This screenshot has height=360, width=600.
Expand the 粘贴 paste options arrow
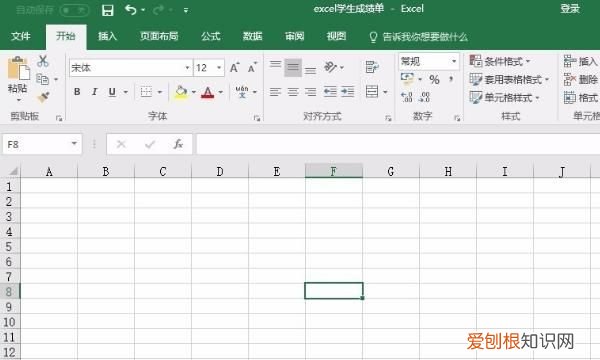[x=18, y=100]
